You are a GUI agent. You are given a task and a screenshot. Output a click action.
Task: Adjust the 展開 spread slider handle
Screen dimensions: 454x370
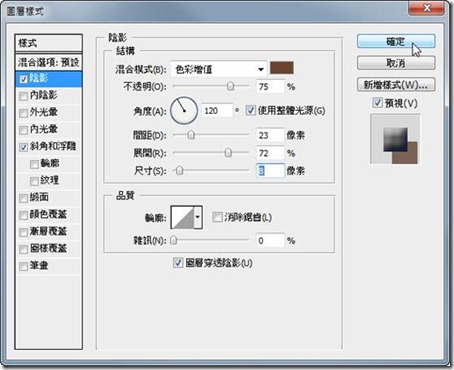tap(228, 152)
